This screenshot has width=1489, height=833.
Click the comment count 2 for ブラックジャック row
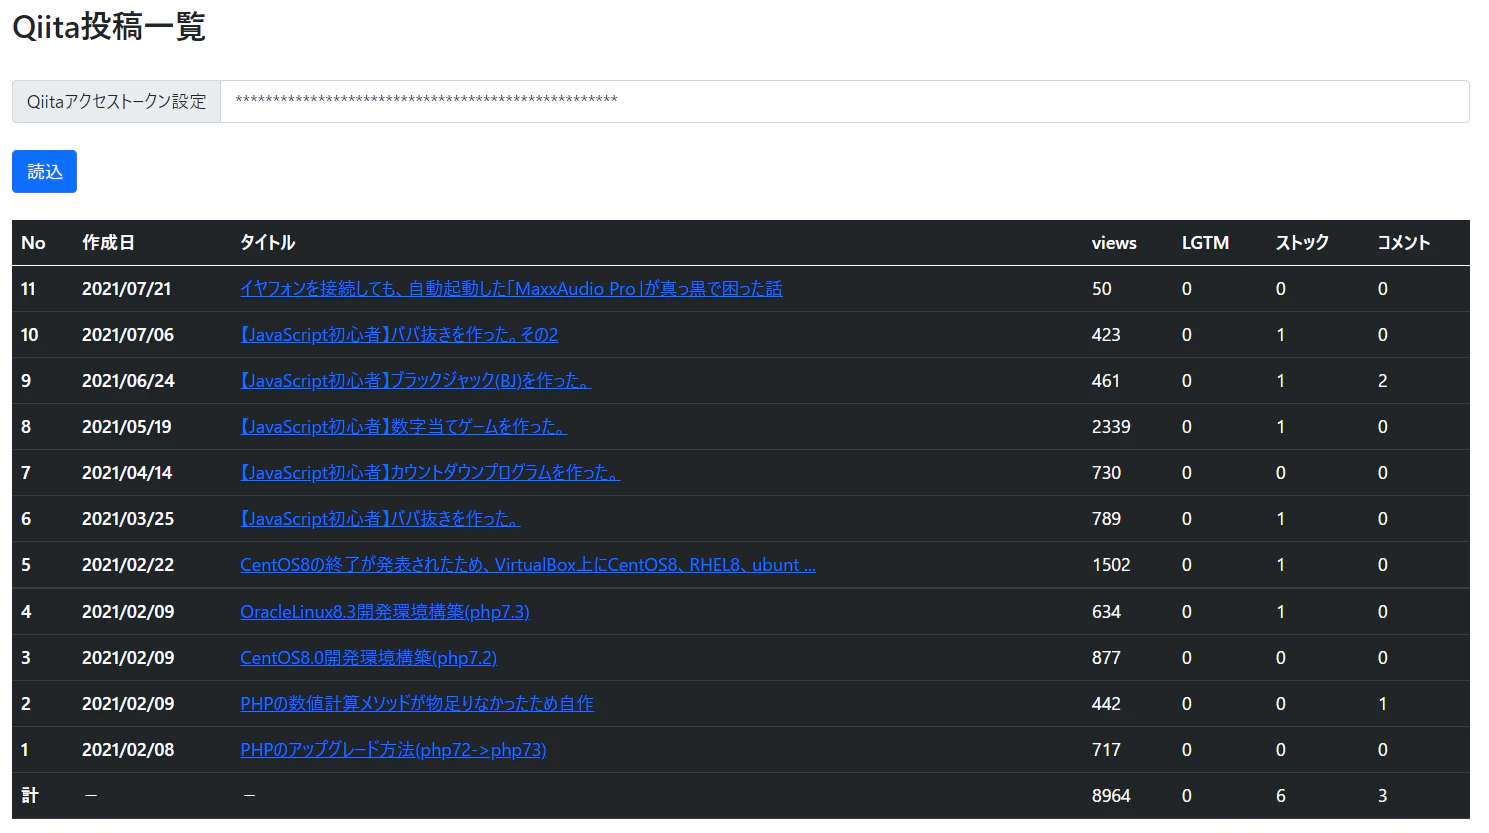click(x=1383, y=381)
